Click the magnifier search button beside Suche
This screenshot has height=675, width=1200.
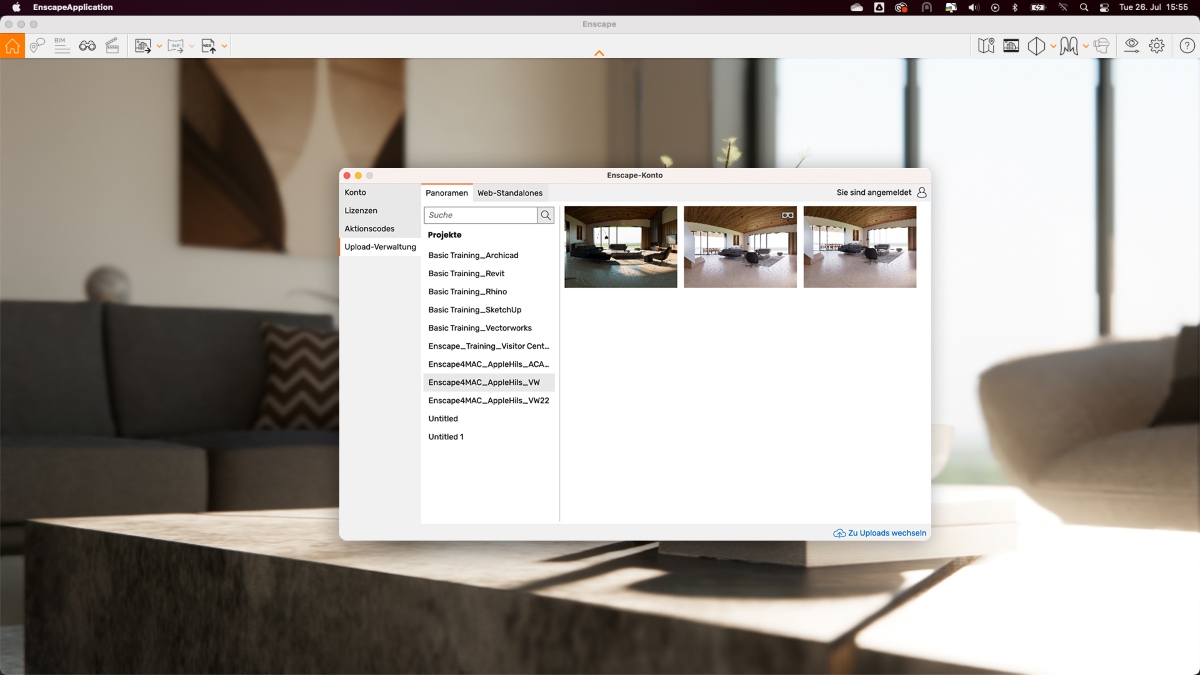click(546, 215)
